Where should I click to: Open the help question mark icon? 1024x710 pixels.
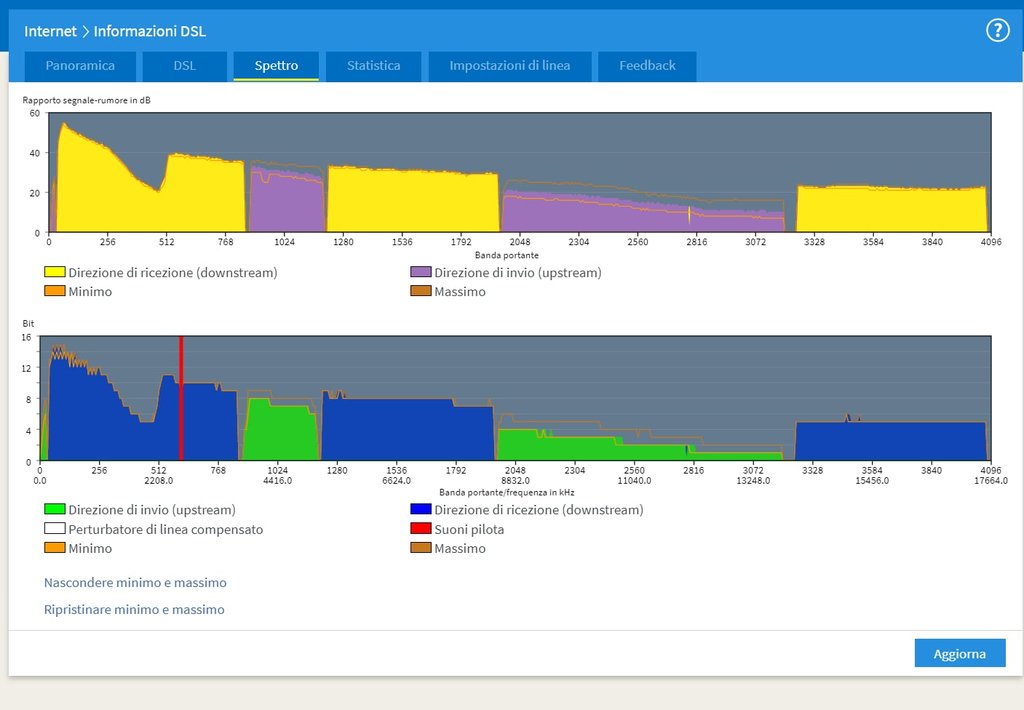tap(997, 30)
